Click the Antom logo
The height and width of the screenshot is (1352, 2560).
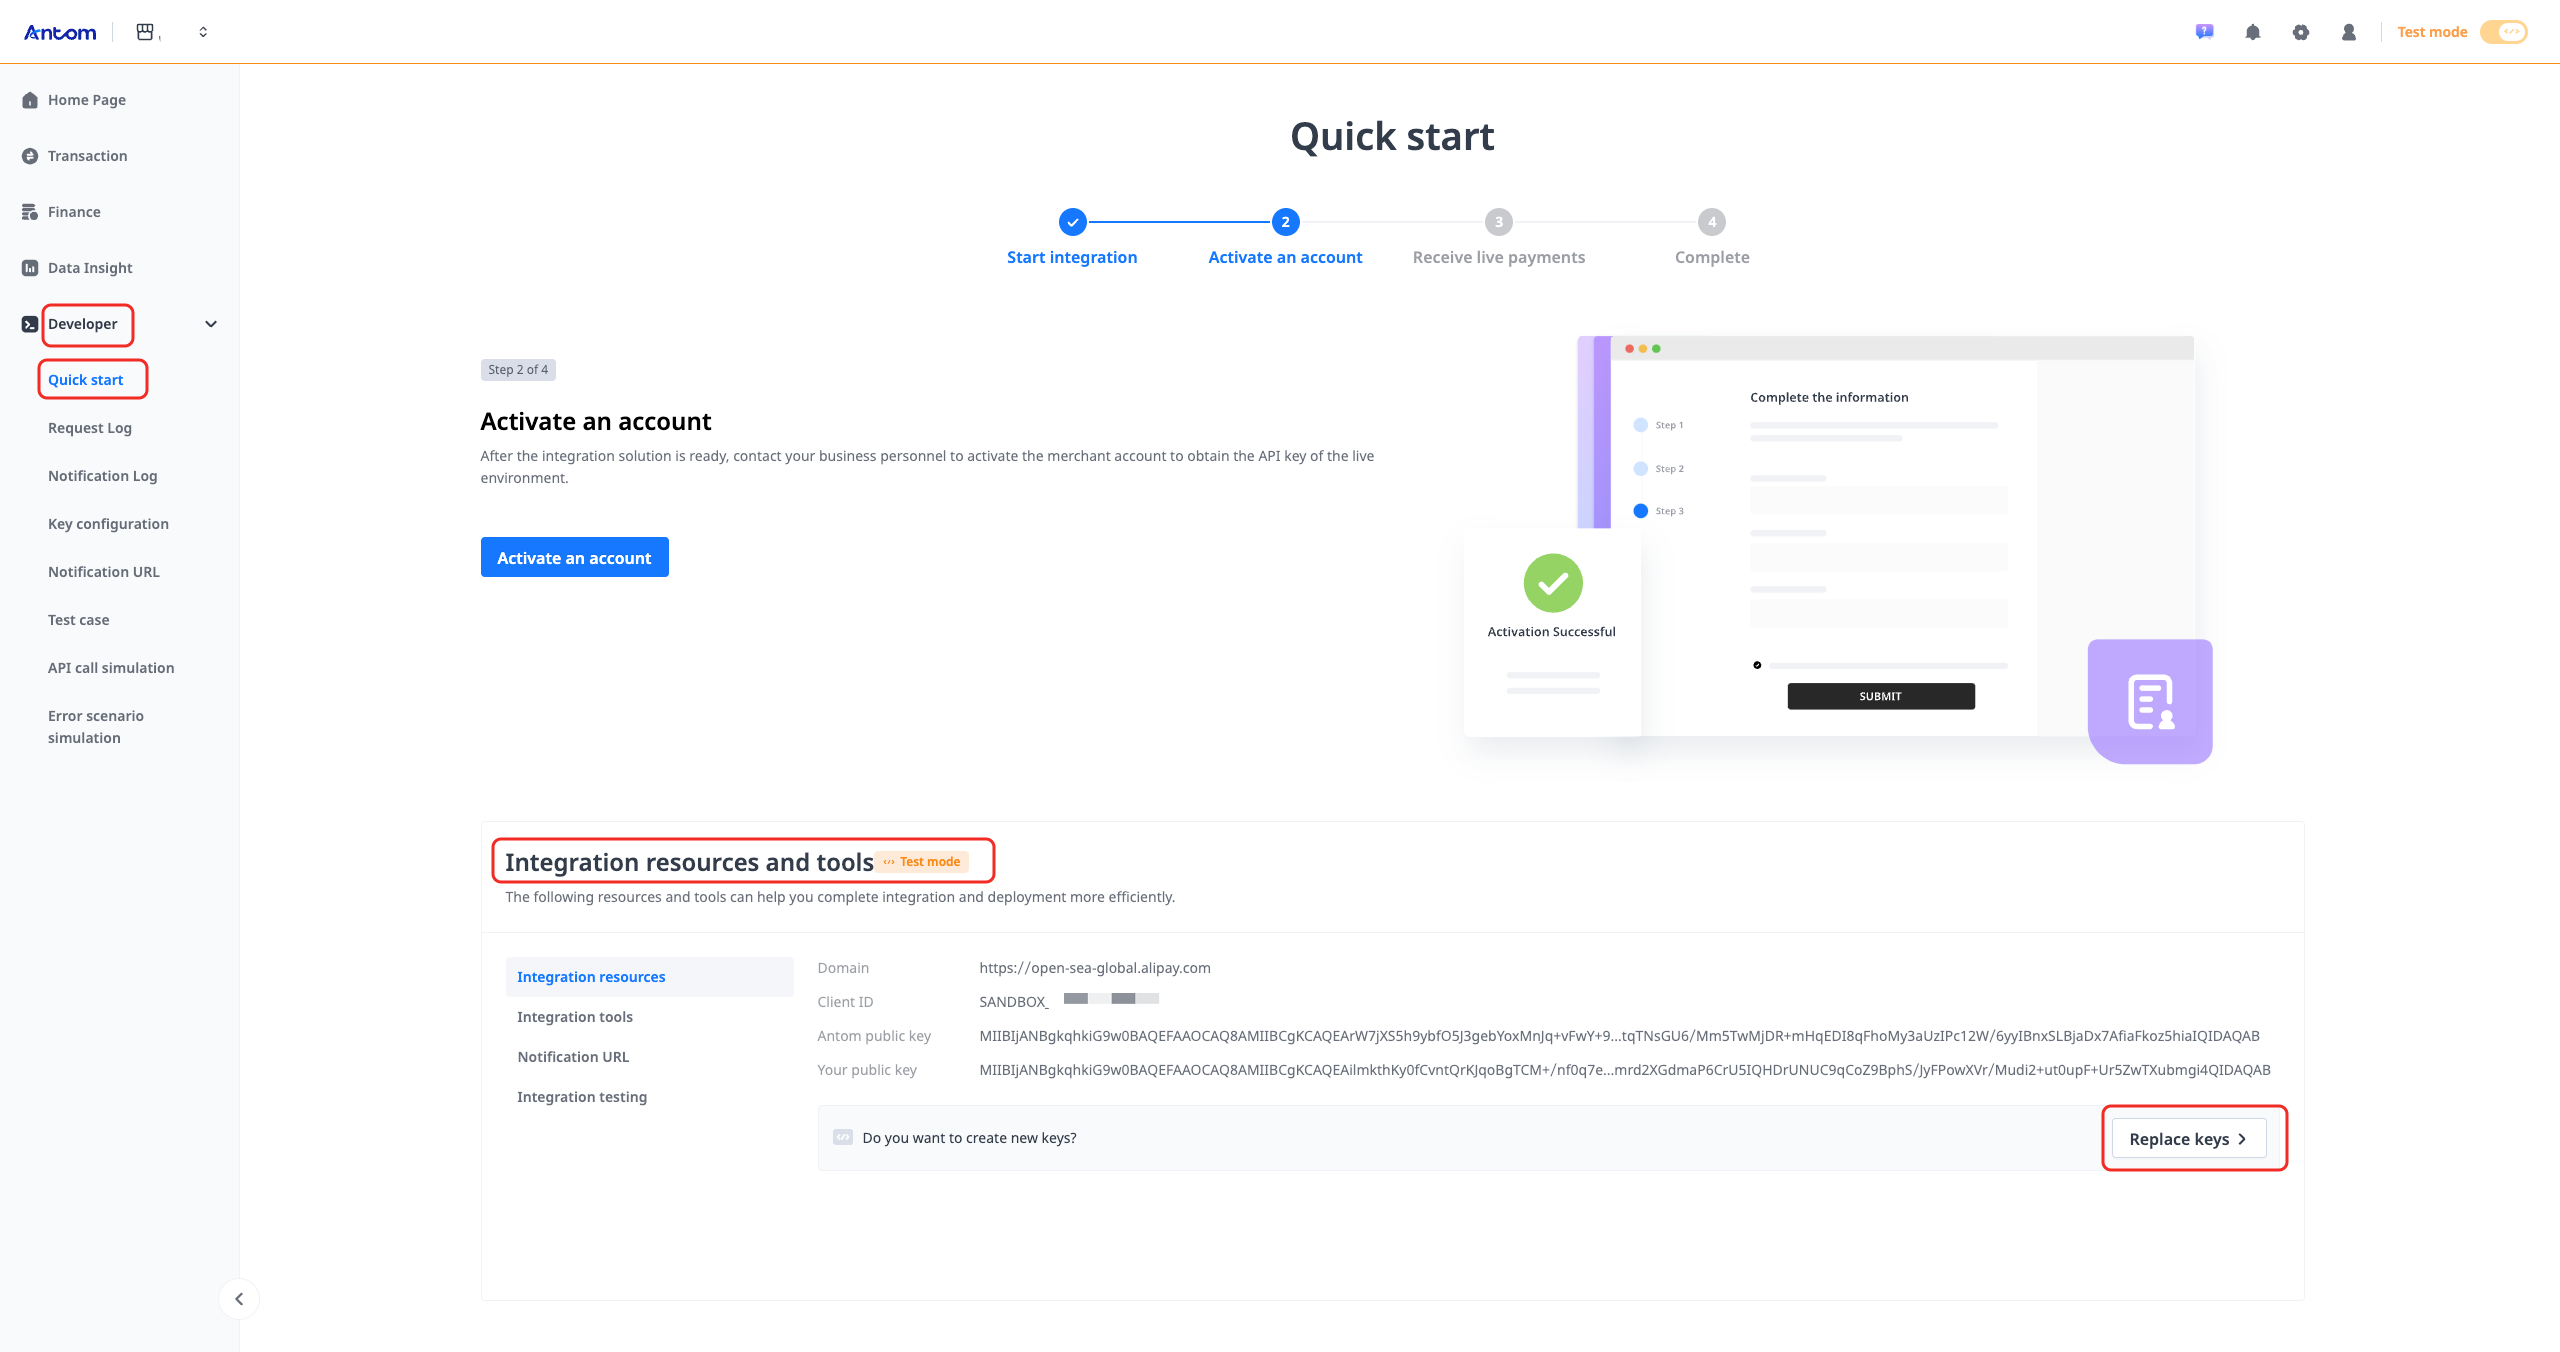tap(60, 31)
